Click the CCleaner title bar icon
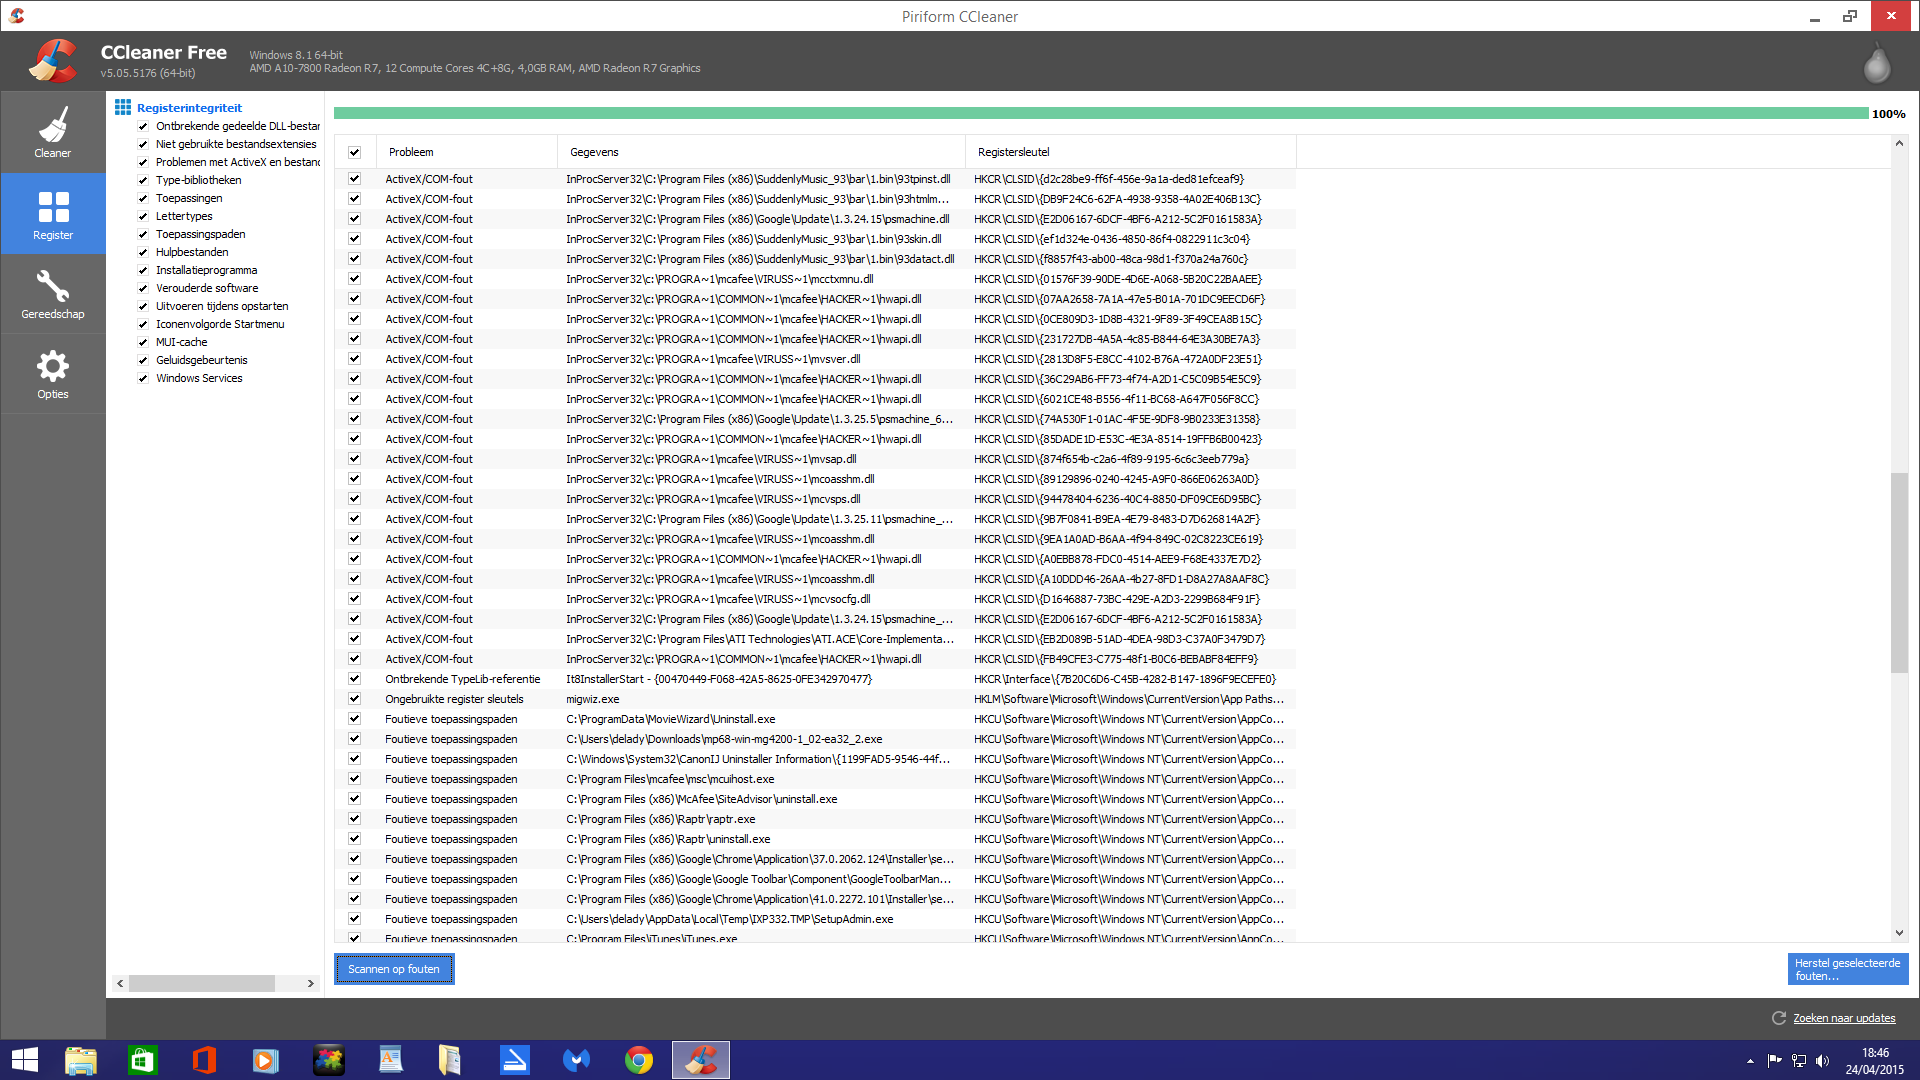Screen dimensions: 1920x1080 pyautogui.click(x=17, y=16)
